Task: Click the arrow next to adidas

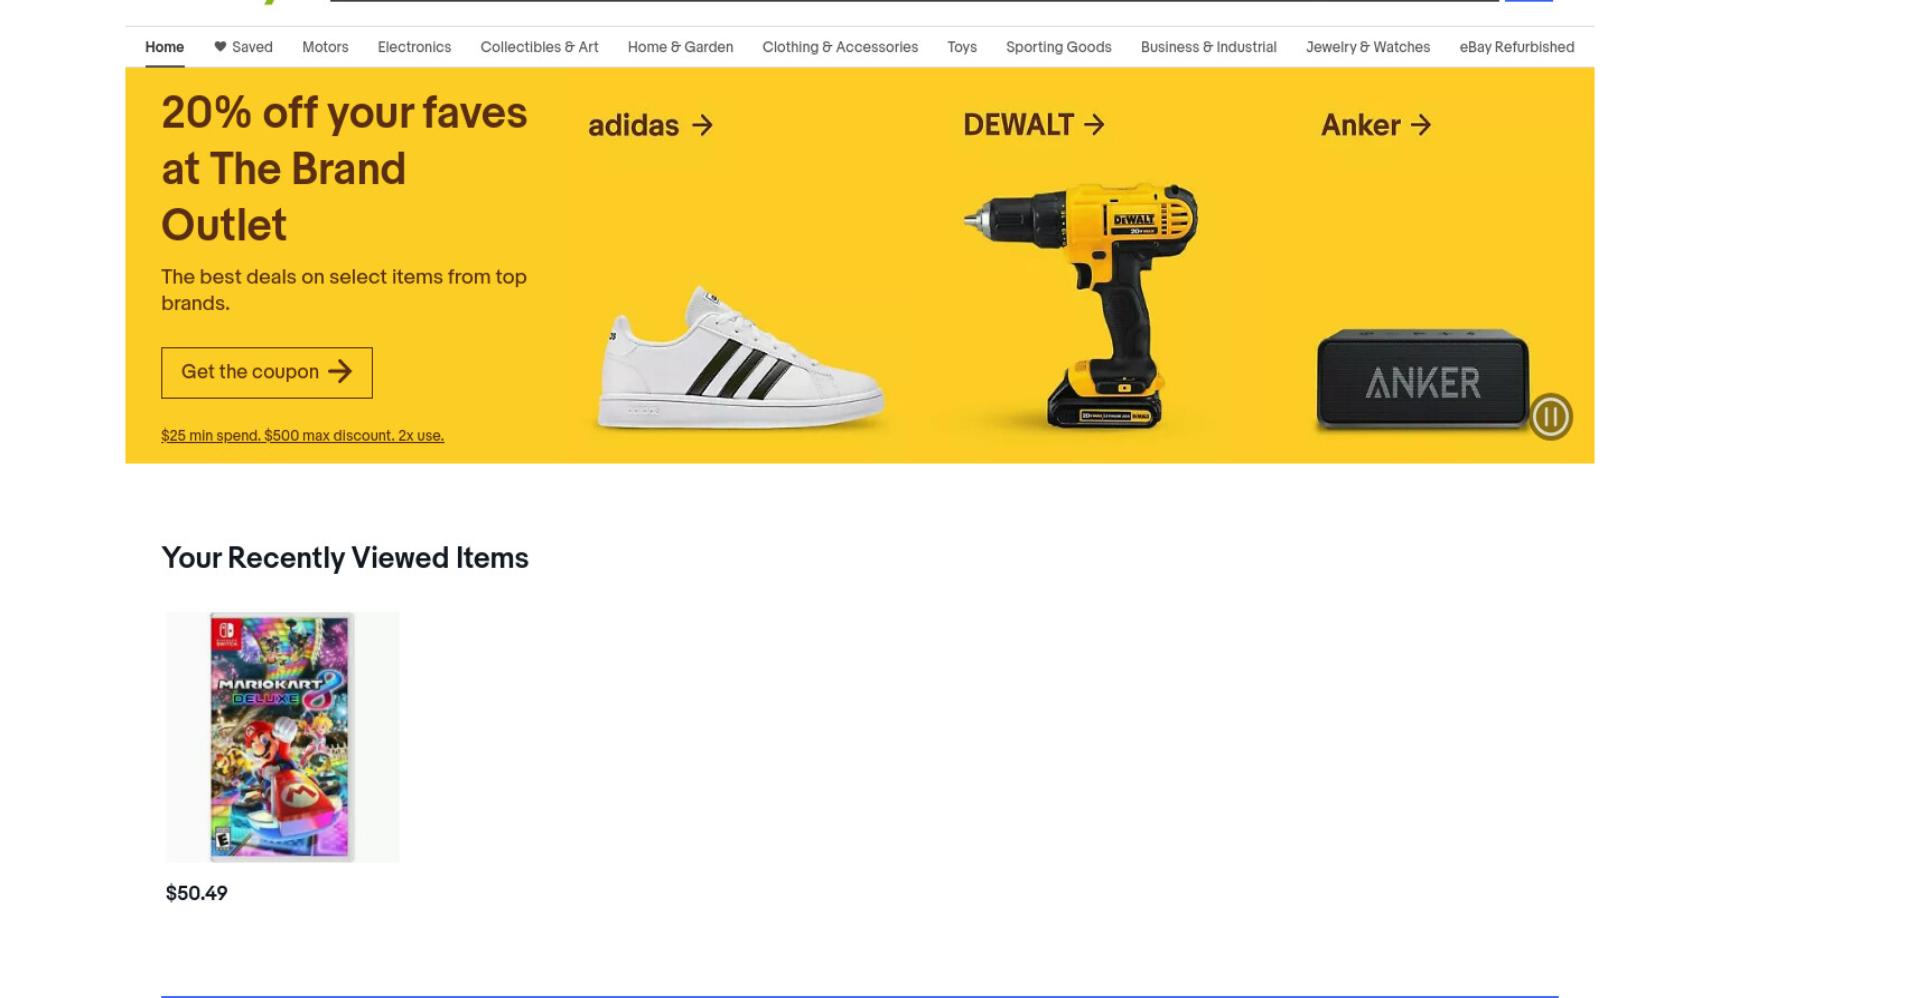Action: 703,125
